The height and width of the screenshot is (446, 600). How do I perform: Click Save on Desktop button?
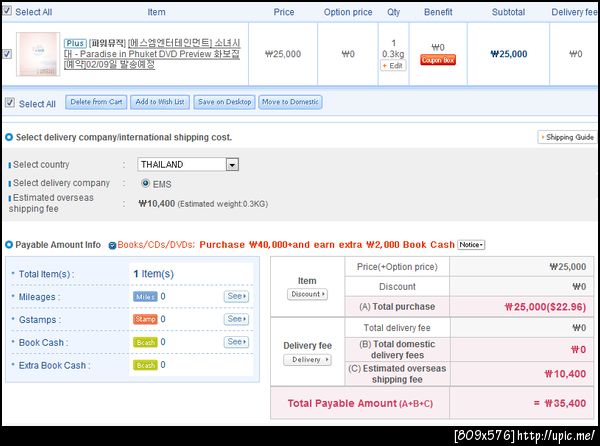[x=224, y=102]
